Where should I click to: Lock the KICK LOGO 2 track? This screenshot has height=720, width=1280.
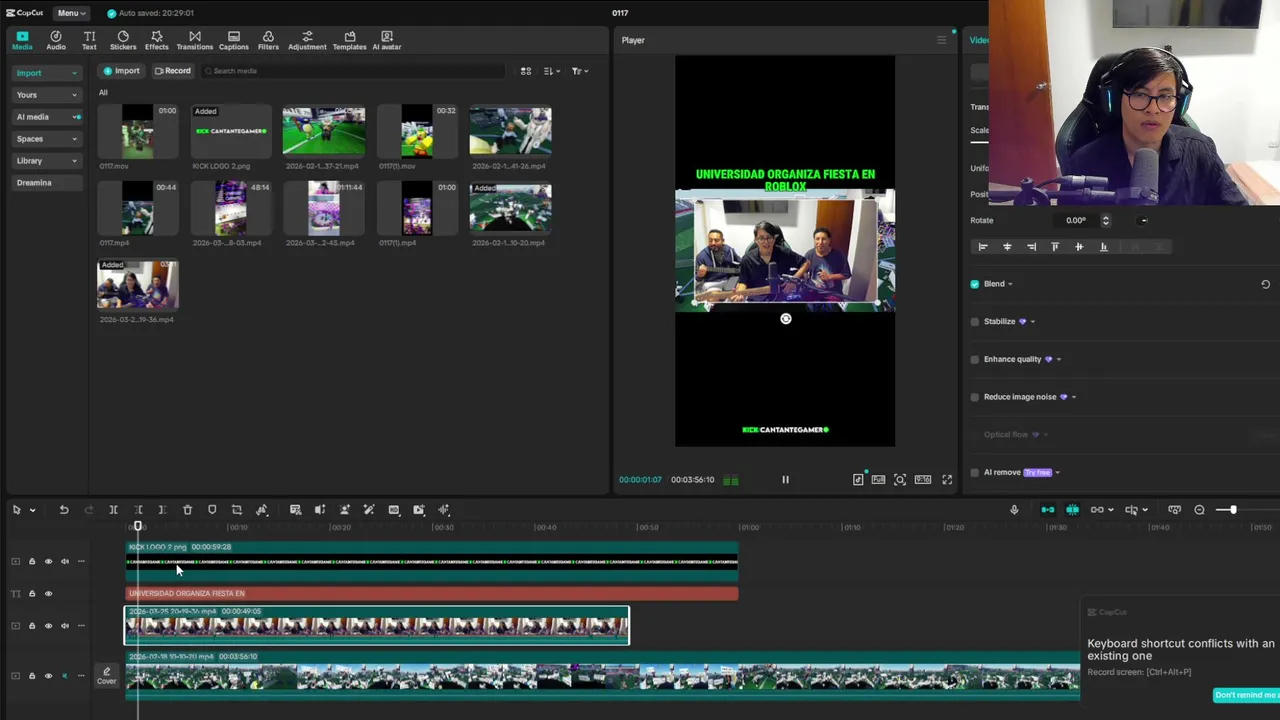tap(32, 562)
